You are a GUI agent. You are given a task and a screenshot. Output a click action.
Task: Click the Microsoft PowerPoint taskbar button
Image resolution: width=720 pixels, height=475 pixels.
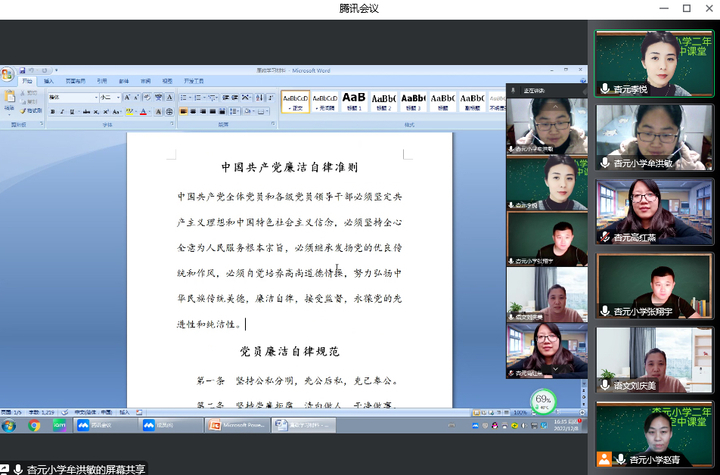pyautogui.click(x=237, y=425)
